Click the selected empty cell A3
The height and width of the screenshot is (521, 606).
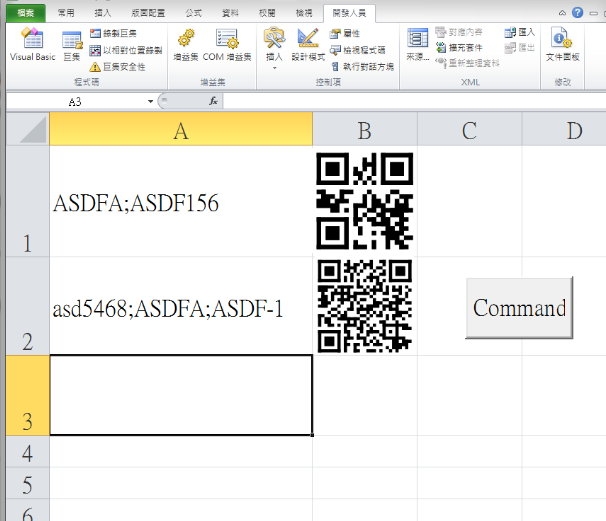coord(181,395)
